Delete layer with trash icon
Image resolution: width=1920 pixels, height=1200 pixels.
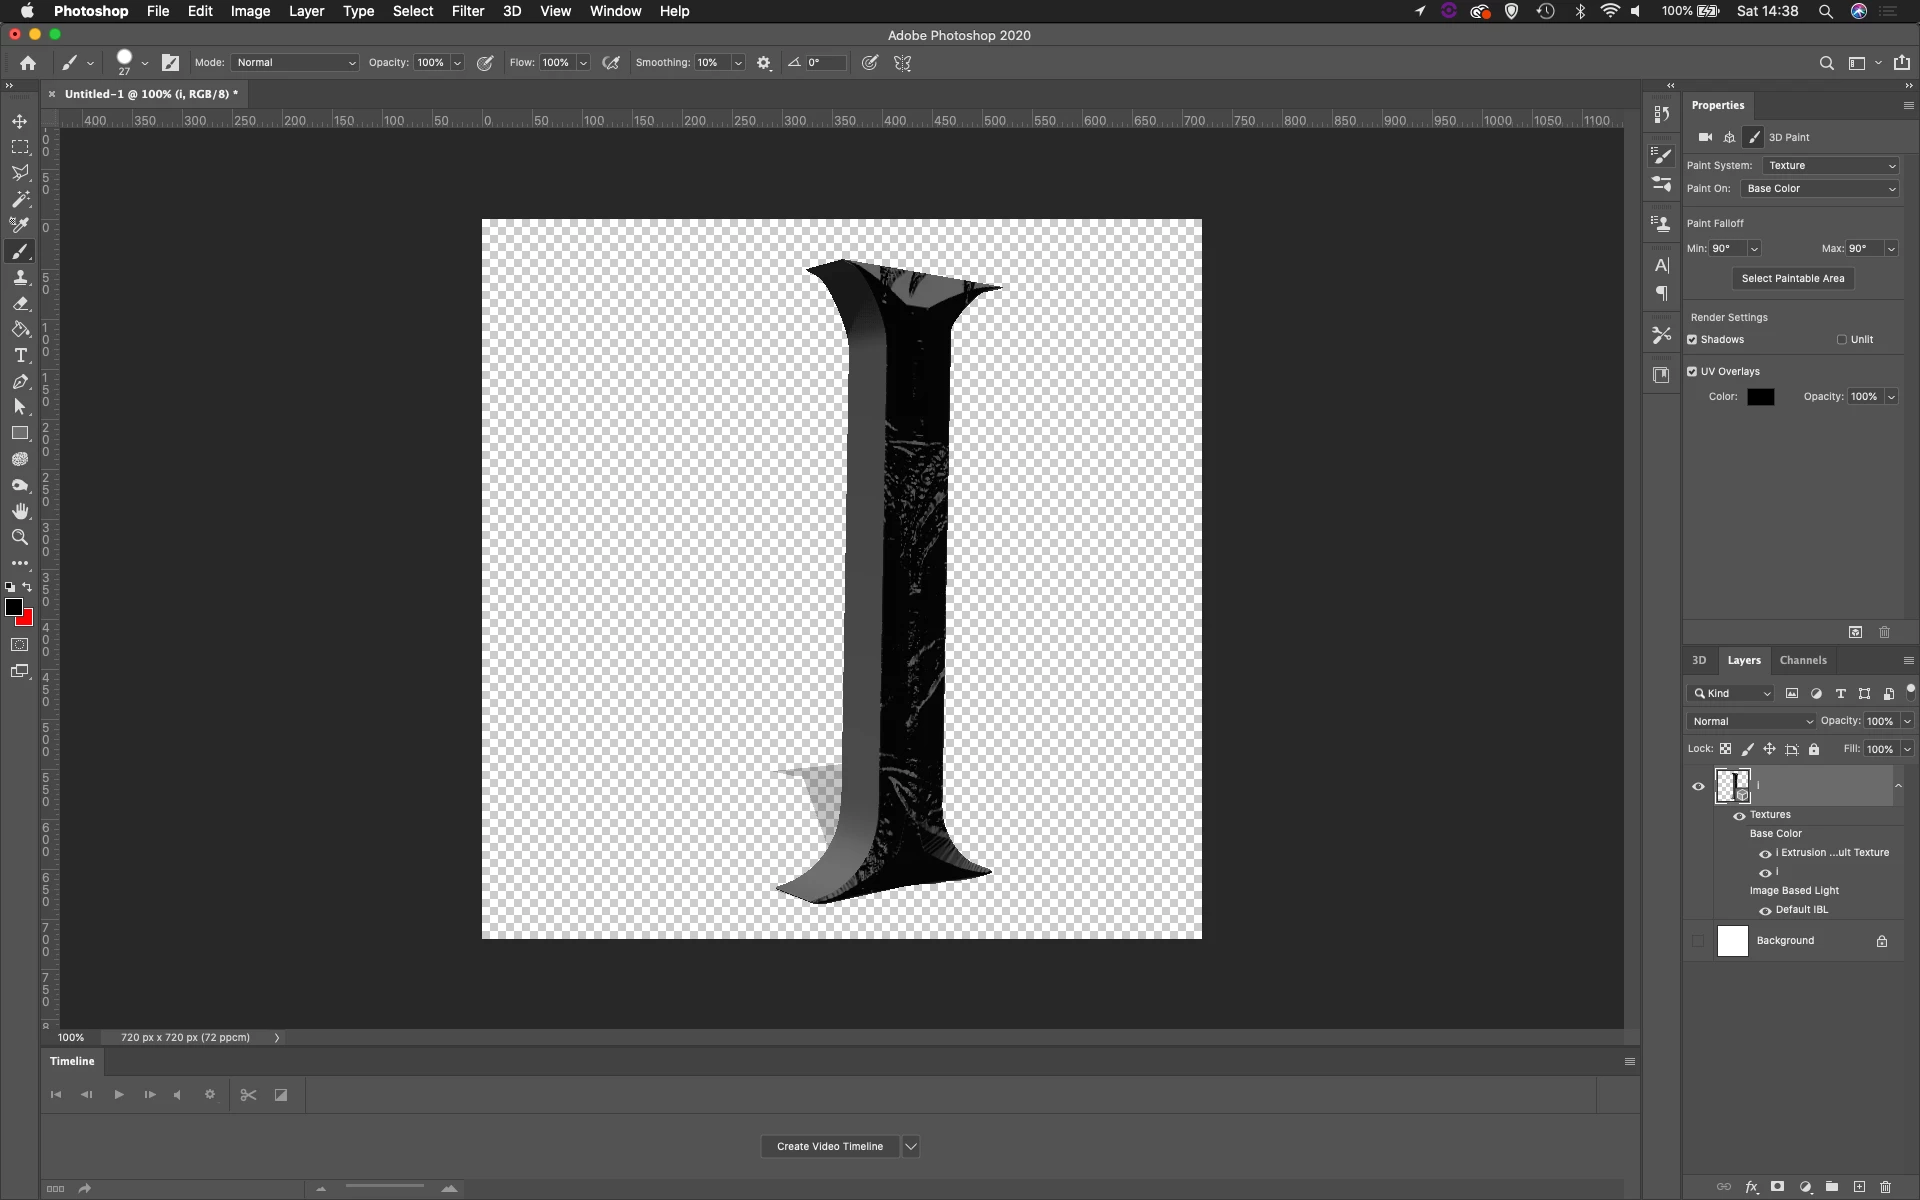click(1885, 1187)
